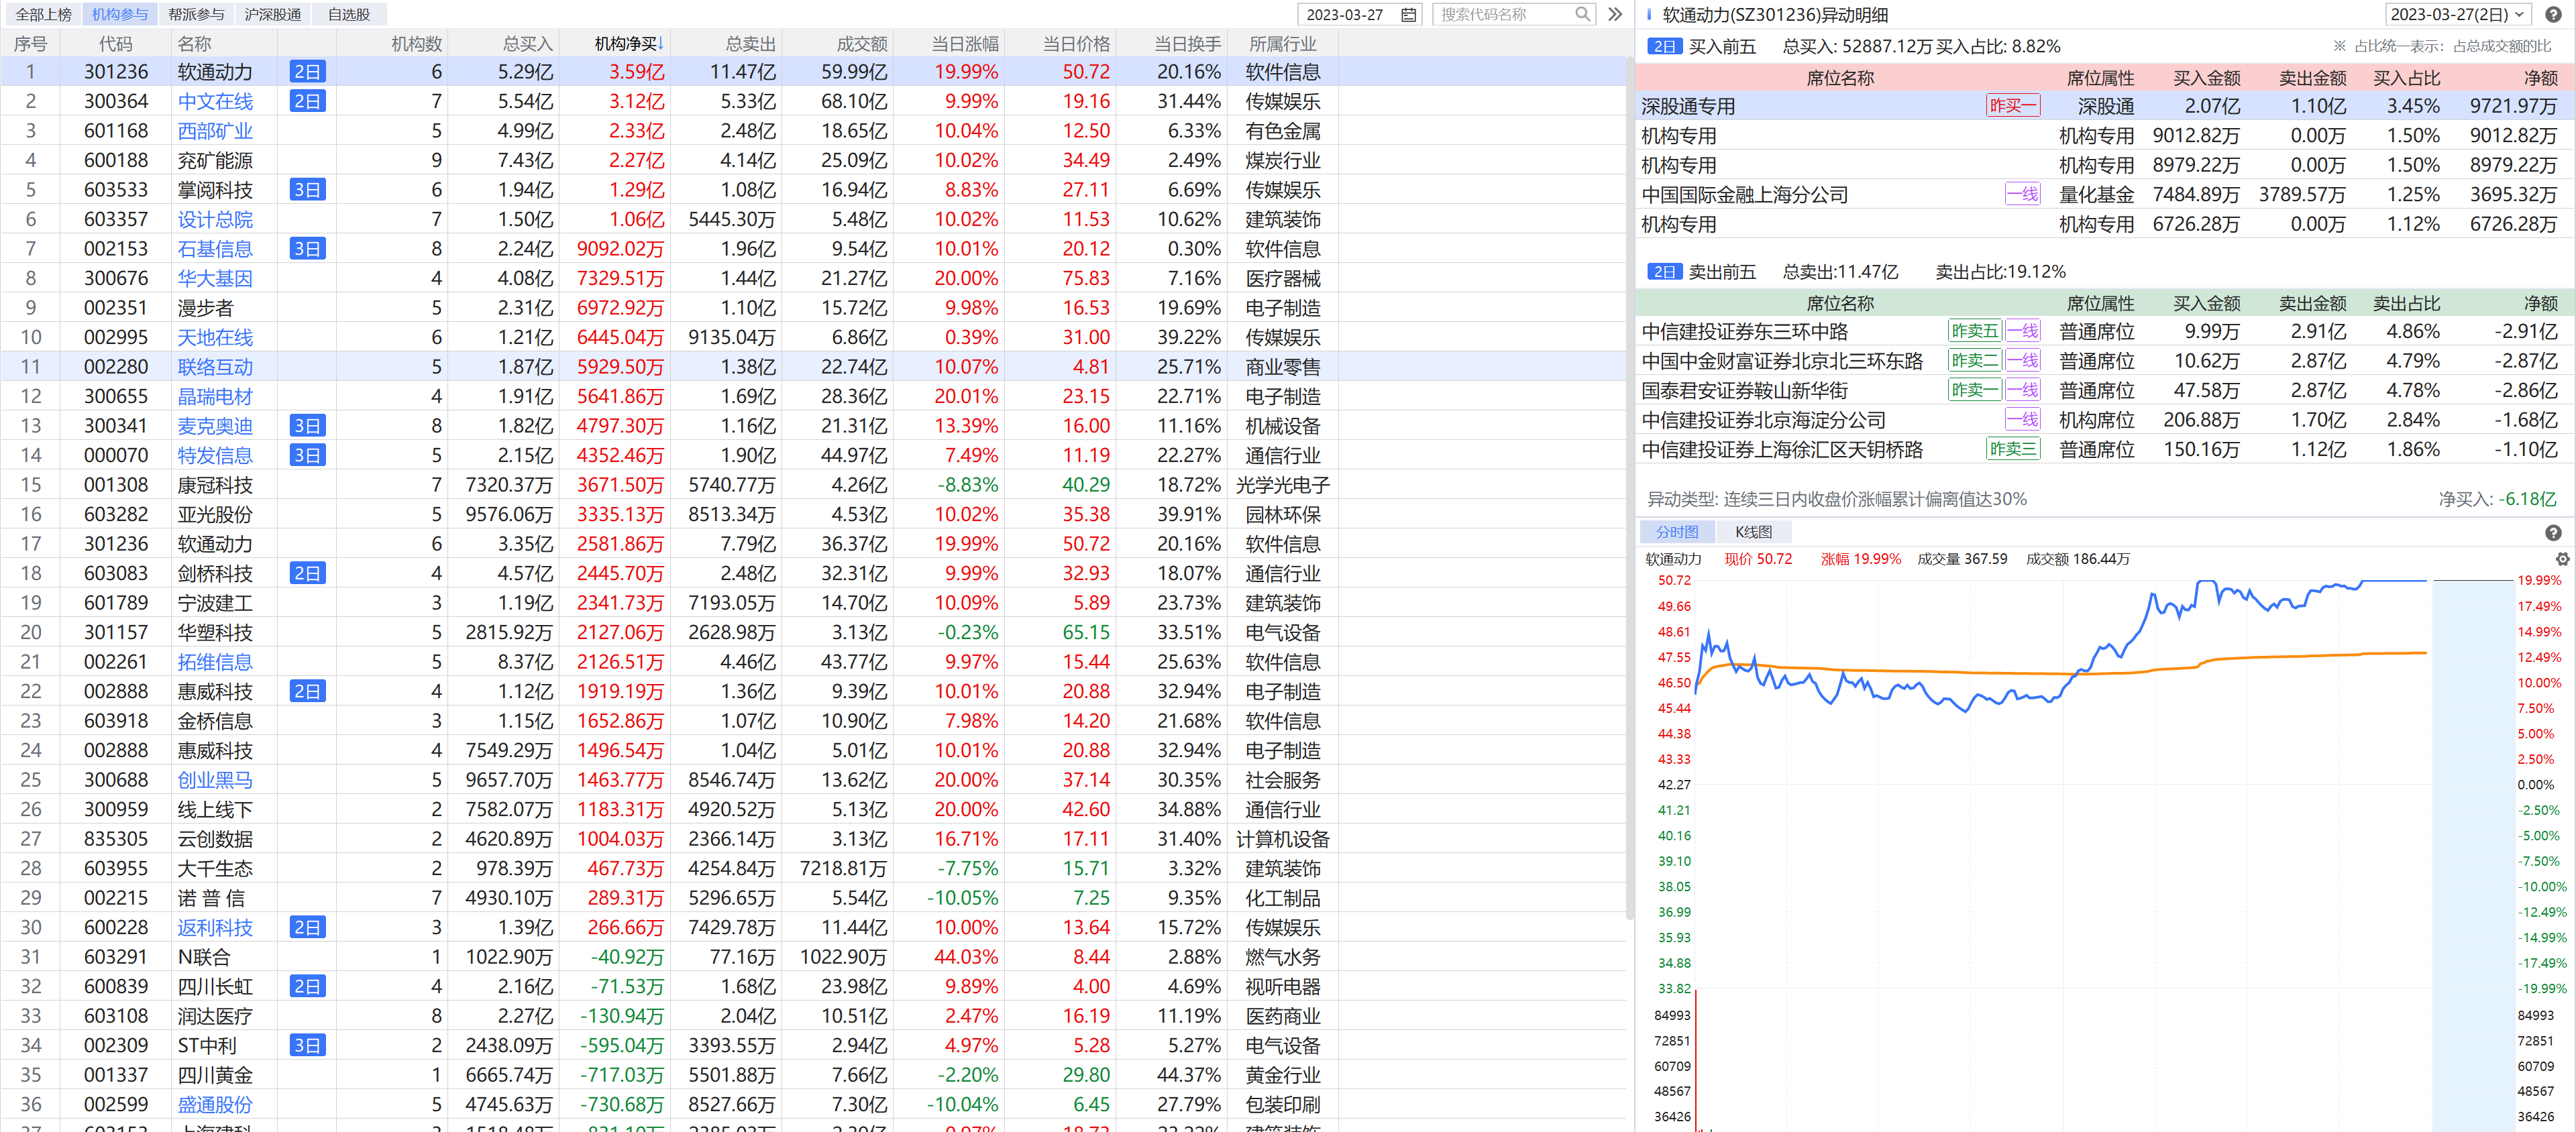Open stock link 西部矿业
2576x1132 pixels.
pyautogui.click(x=215, y=131)
